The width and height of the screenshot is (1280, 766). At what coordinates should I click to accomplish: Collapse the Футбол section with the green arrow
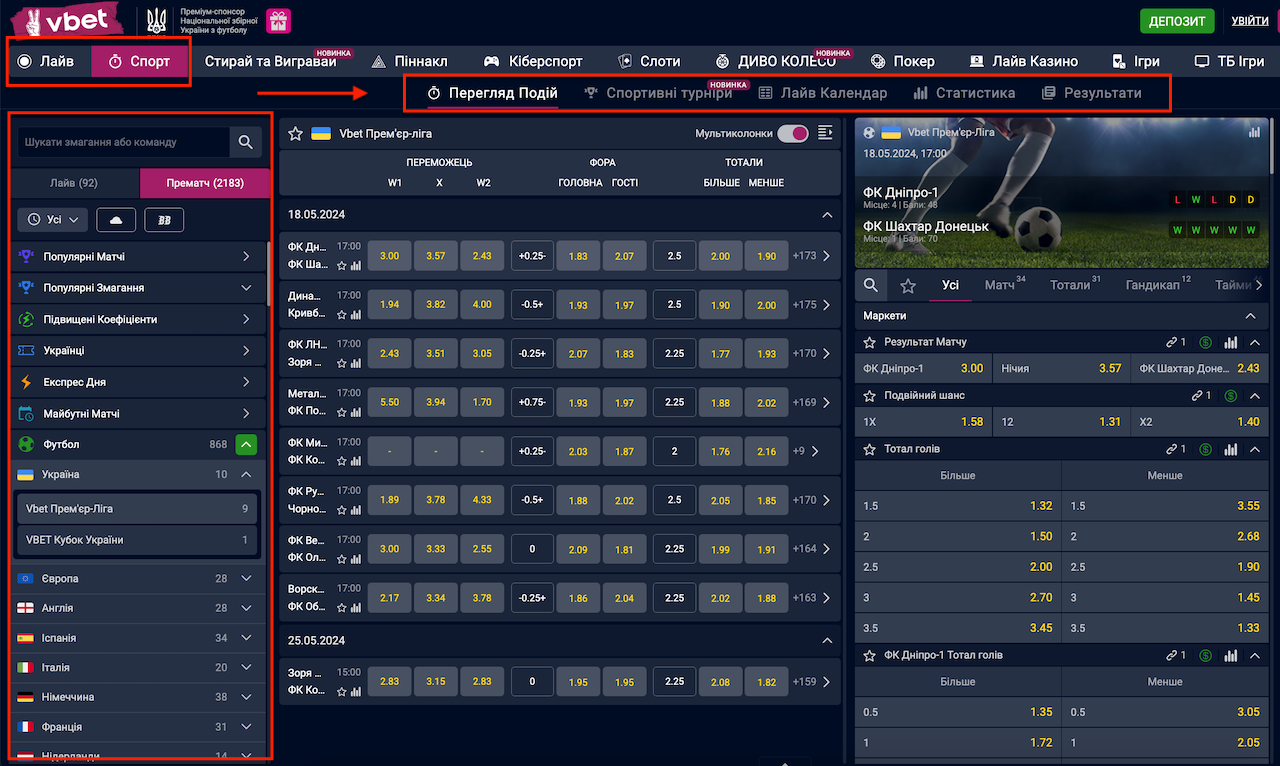(x=246, y=445)
